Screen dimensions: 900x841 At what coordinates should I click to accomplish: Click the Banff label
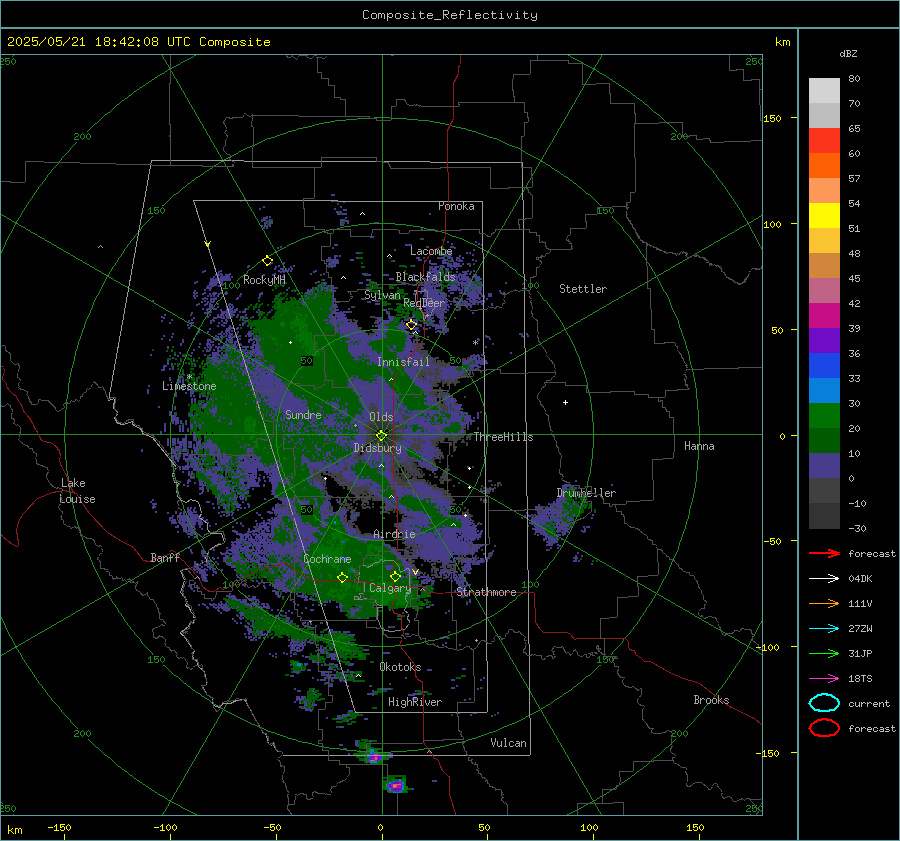pos(165,557)
